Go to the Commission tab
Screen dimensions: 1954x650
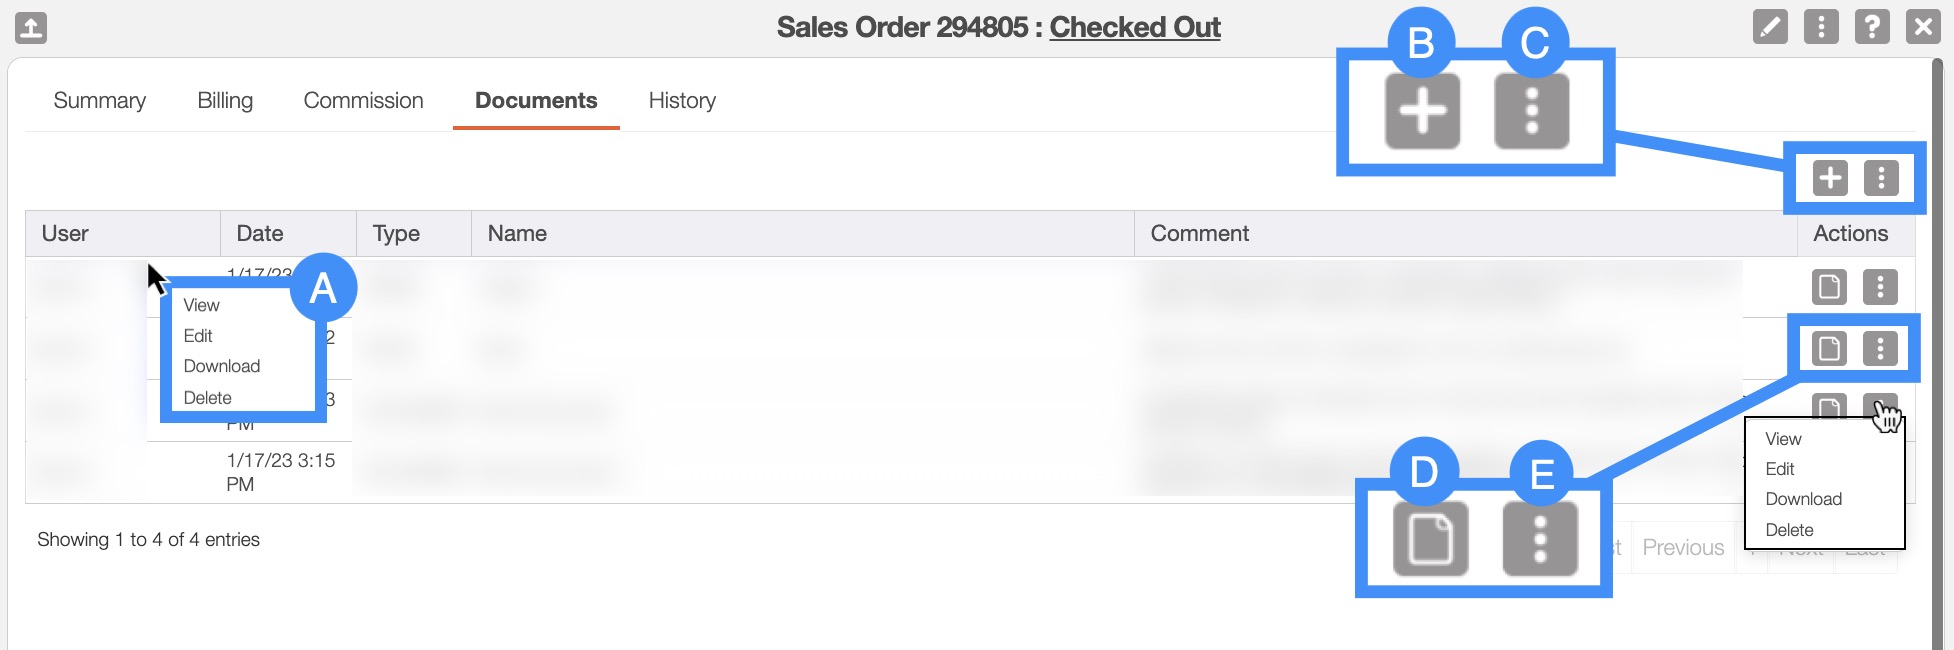[363, 100]
